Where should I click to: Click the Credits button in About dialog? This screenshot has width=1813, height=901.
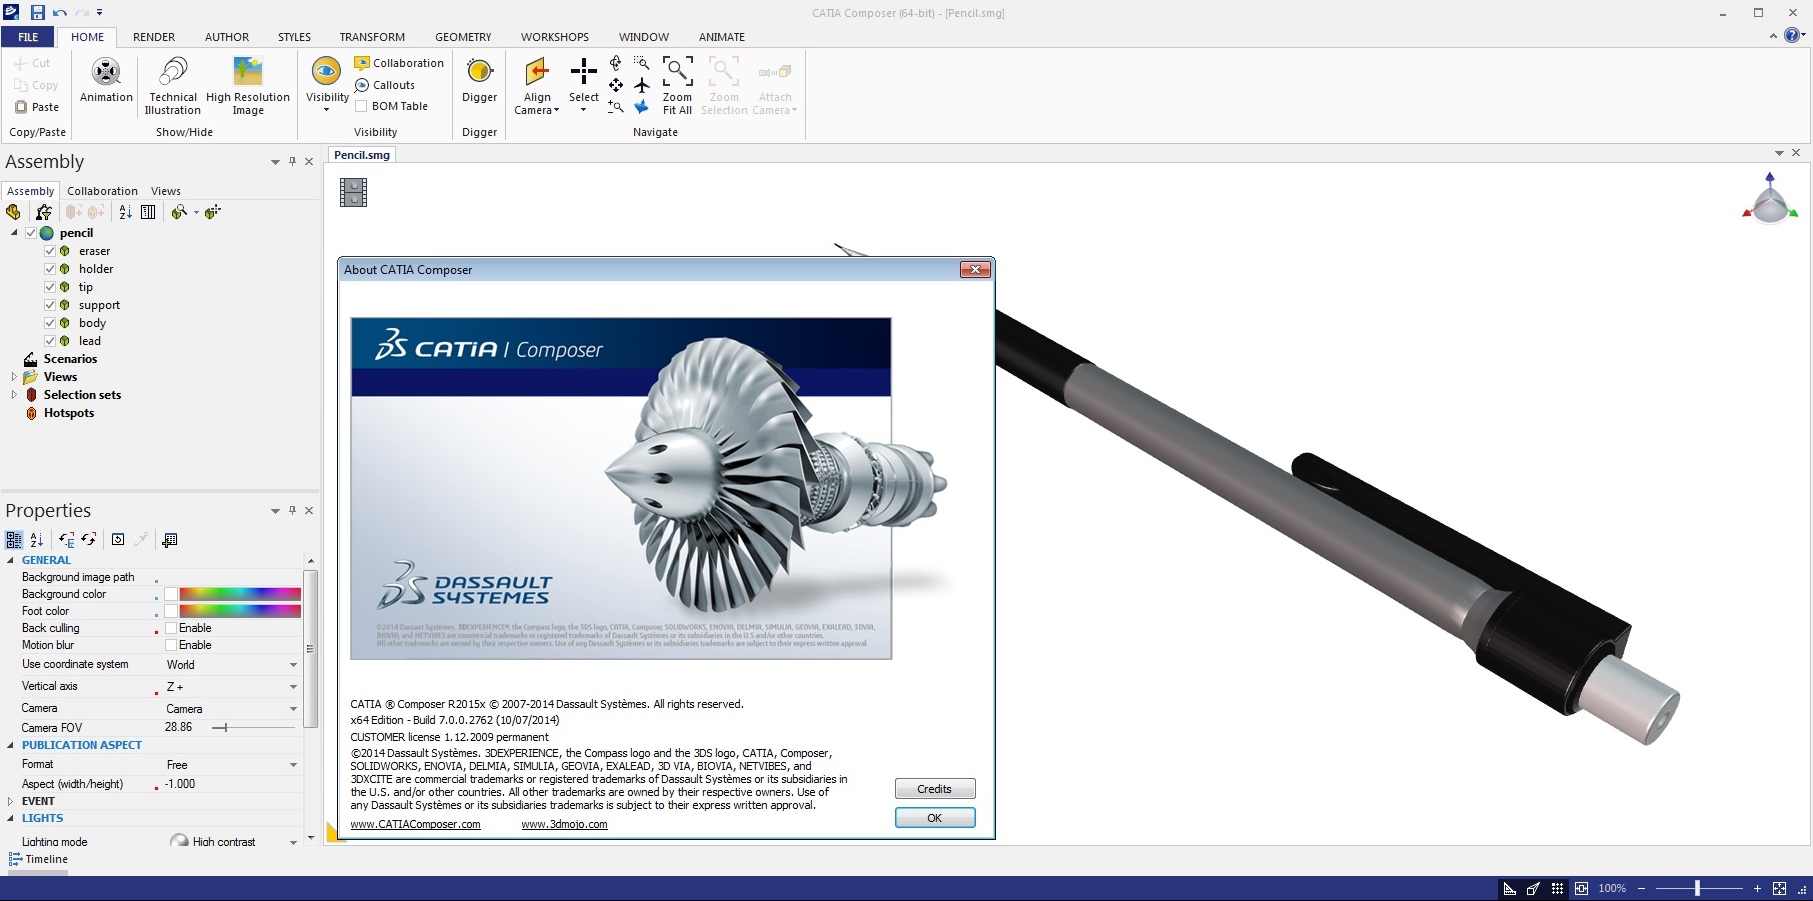(x=935, y=789)
